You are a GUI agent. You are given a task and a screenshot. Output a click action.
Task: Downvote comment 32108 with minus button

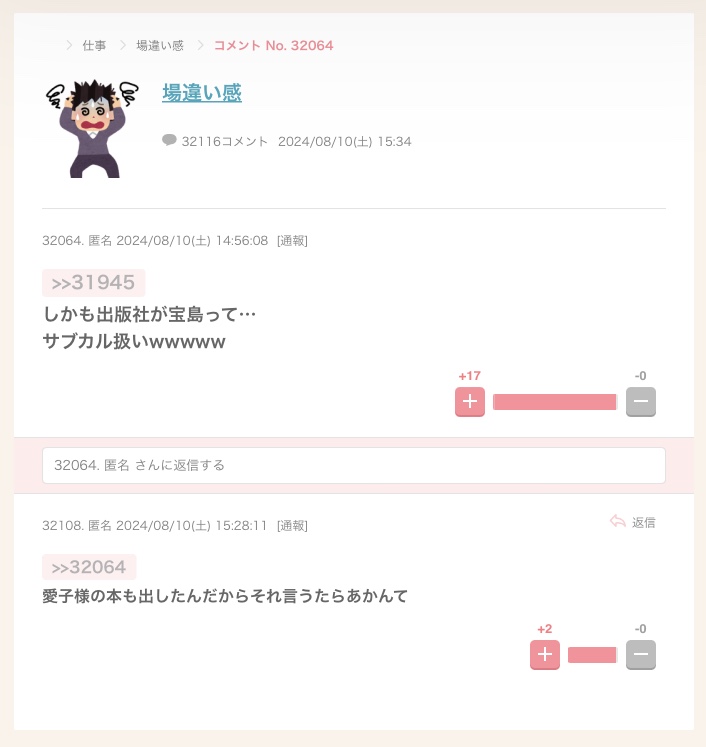pos(641,655)
